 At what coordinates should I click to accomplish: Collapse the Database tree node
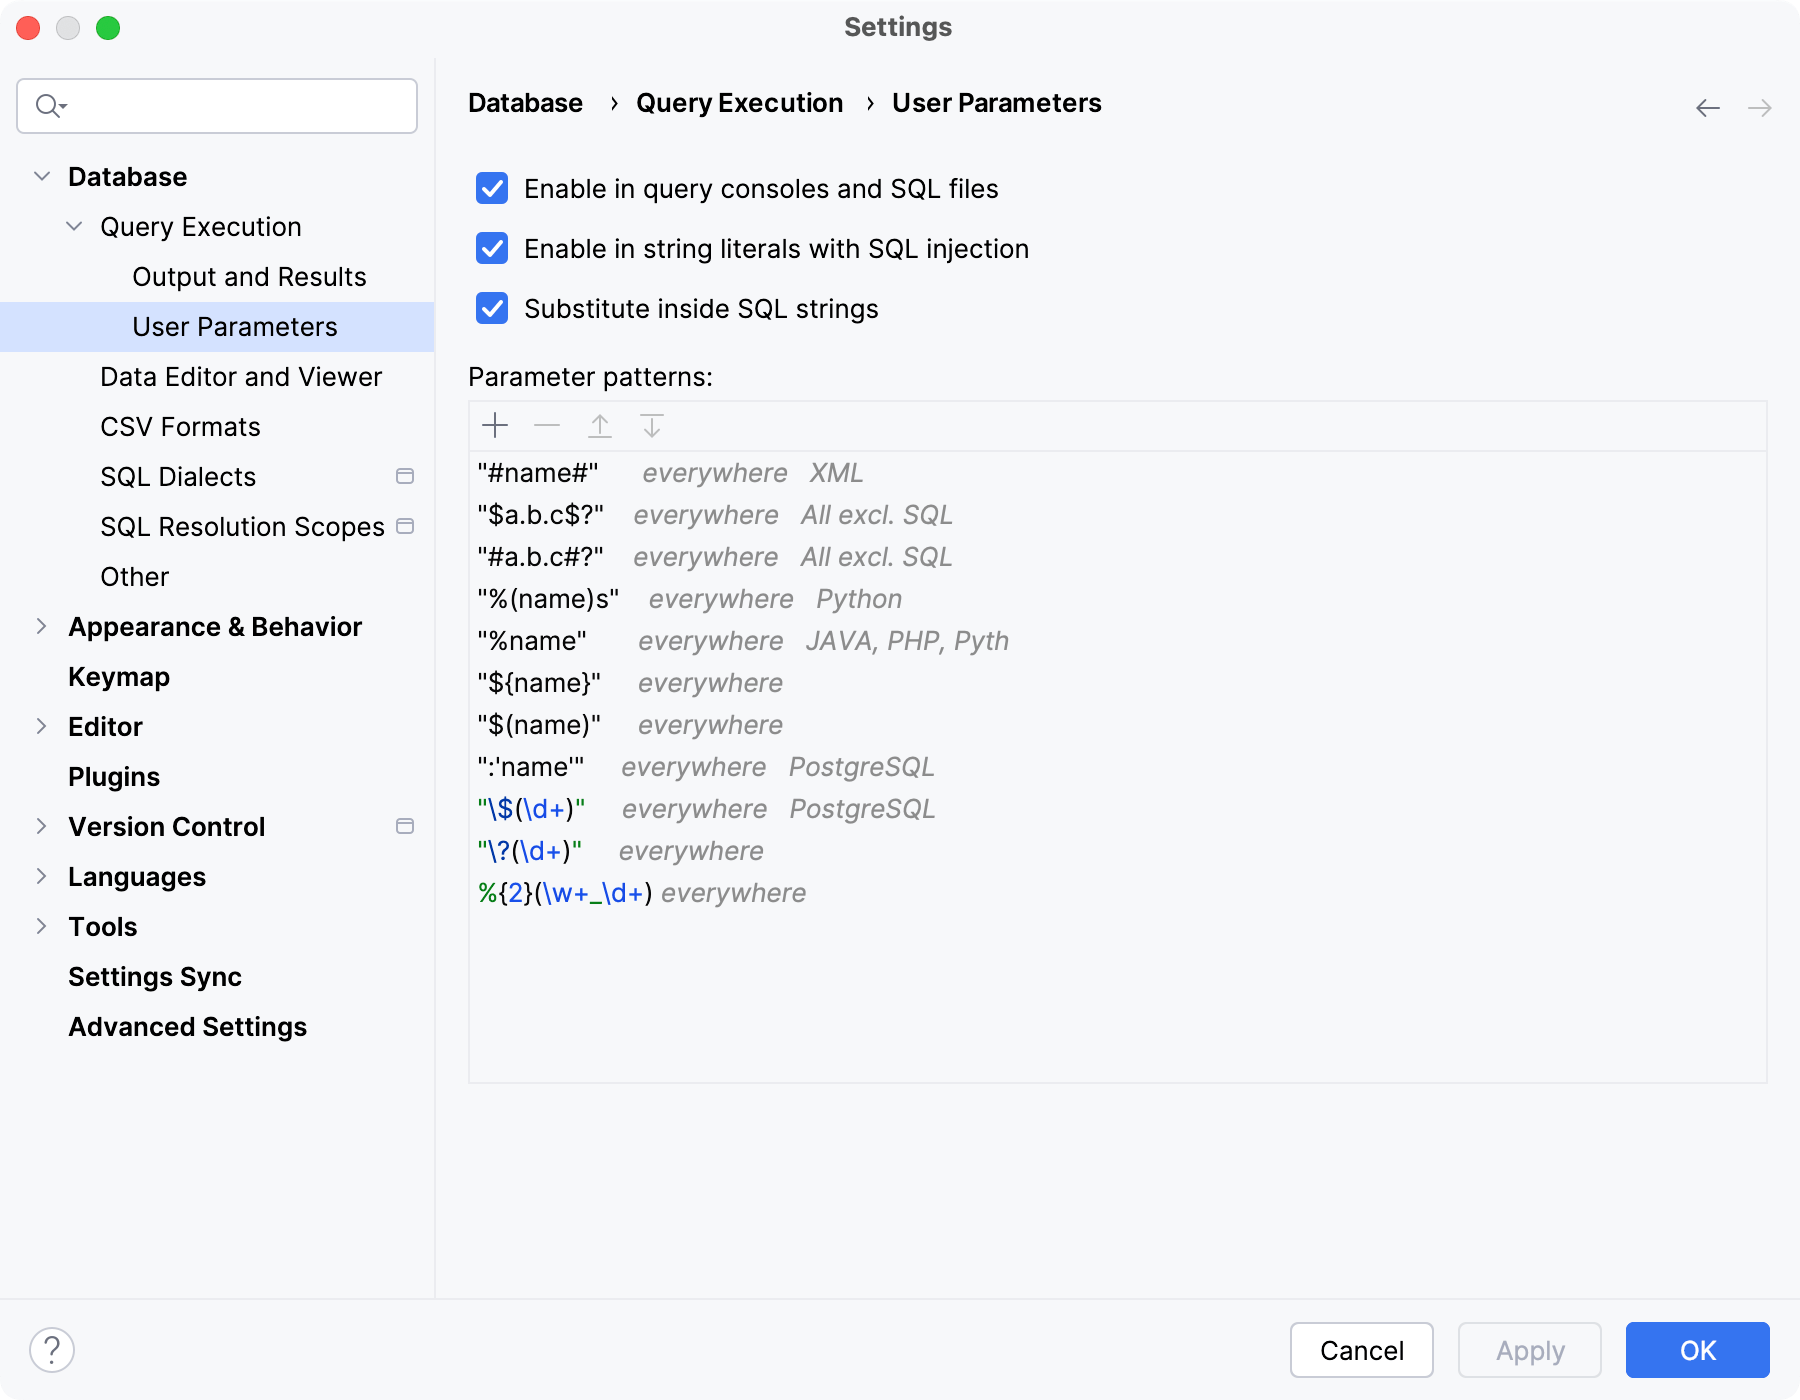(x=42, y=177)
